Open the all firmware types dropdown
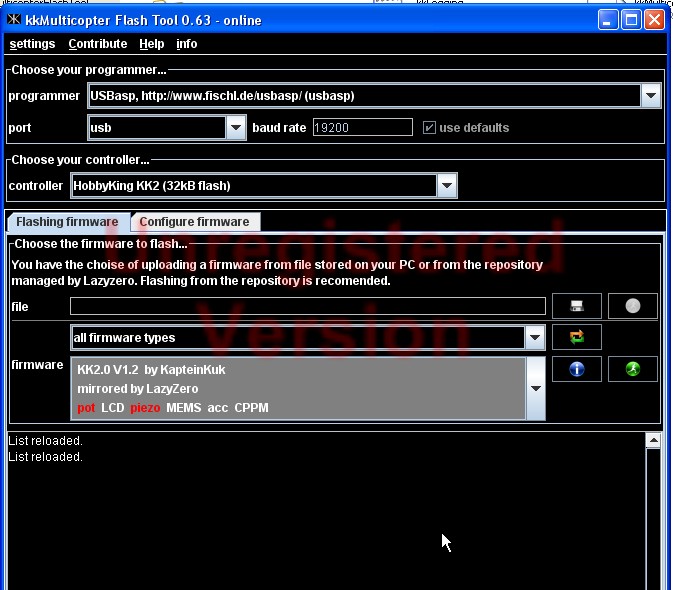Image resolution: width=673 pixels, height=590 pixels. [308, 338]
